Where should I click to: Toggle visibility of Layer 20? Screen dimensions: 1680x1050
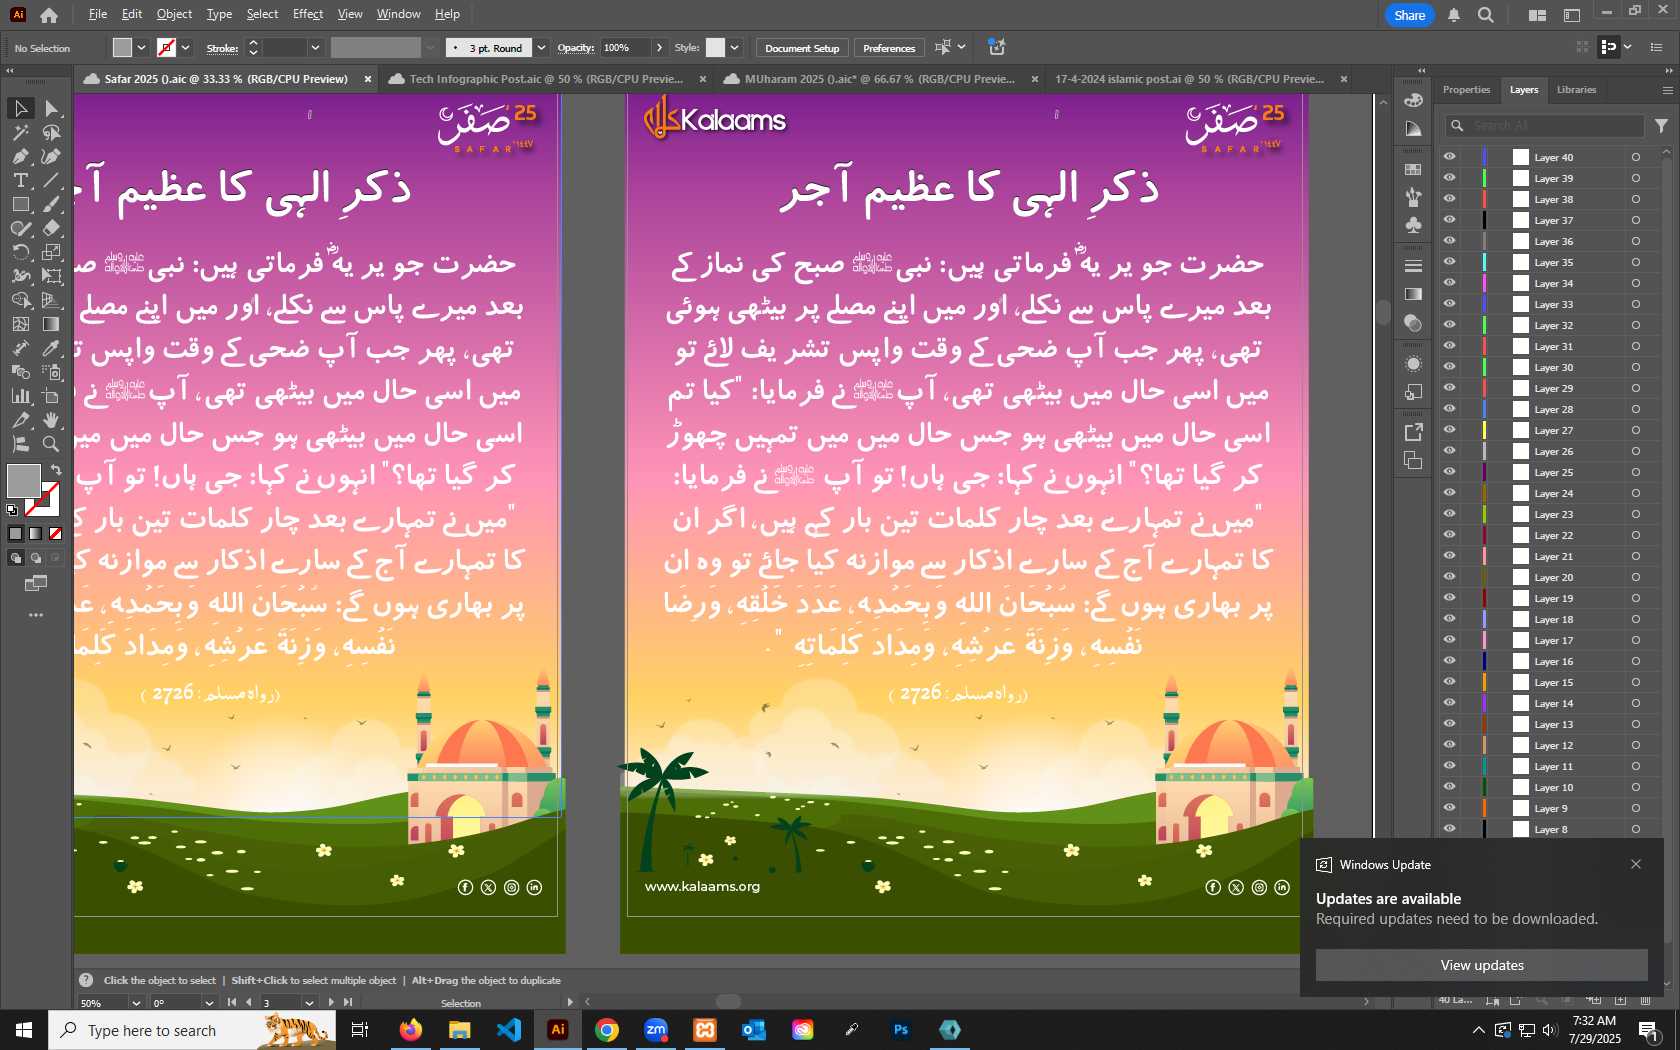tap(1449, 577)
